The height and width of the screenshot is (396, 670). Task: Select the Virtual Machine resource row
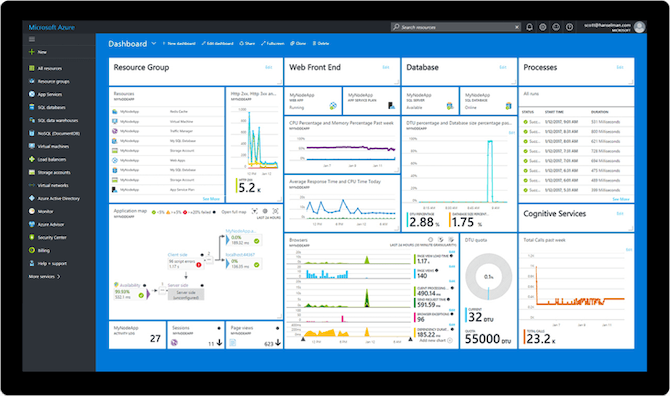pyautogui.click(x=167, y=121)
